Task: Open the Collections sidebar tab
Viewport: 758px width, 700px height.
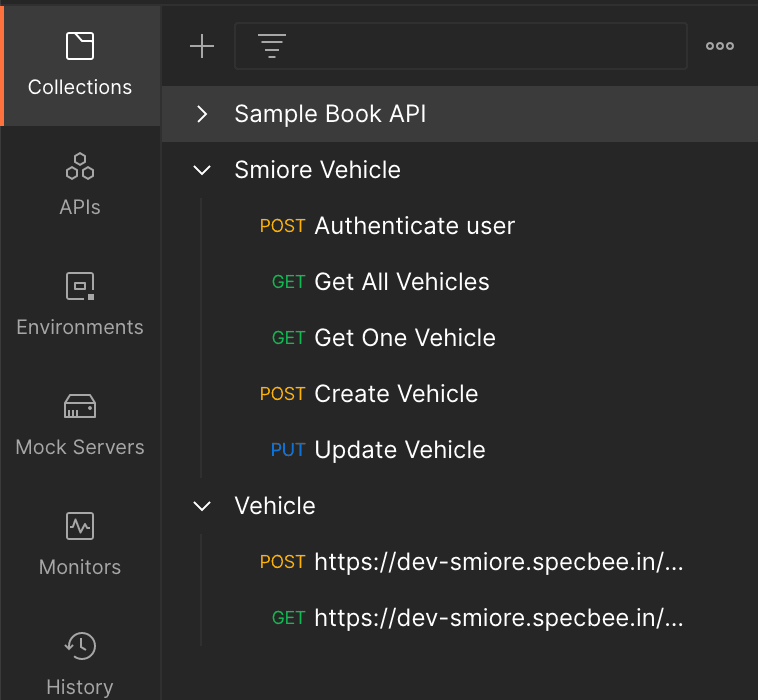Action: [x=80, y=66]
